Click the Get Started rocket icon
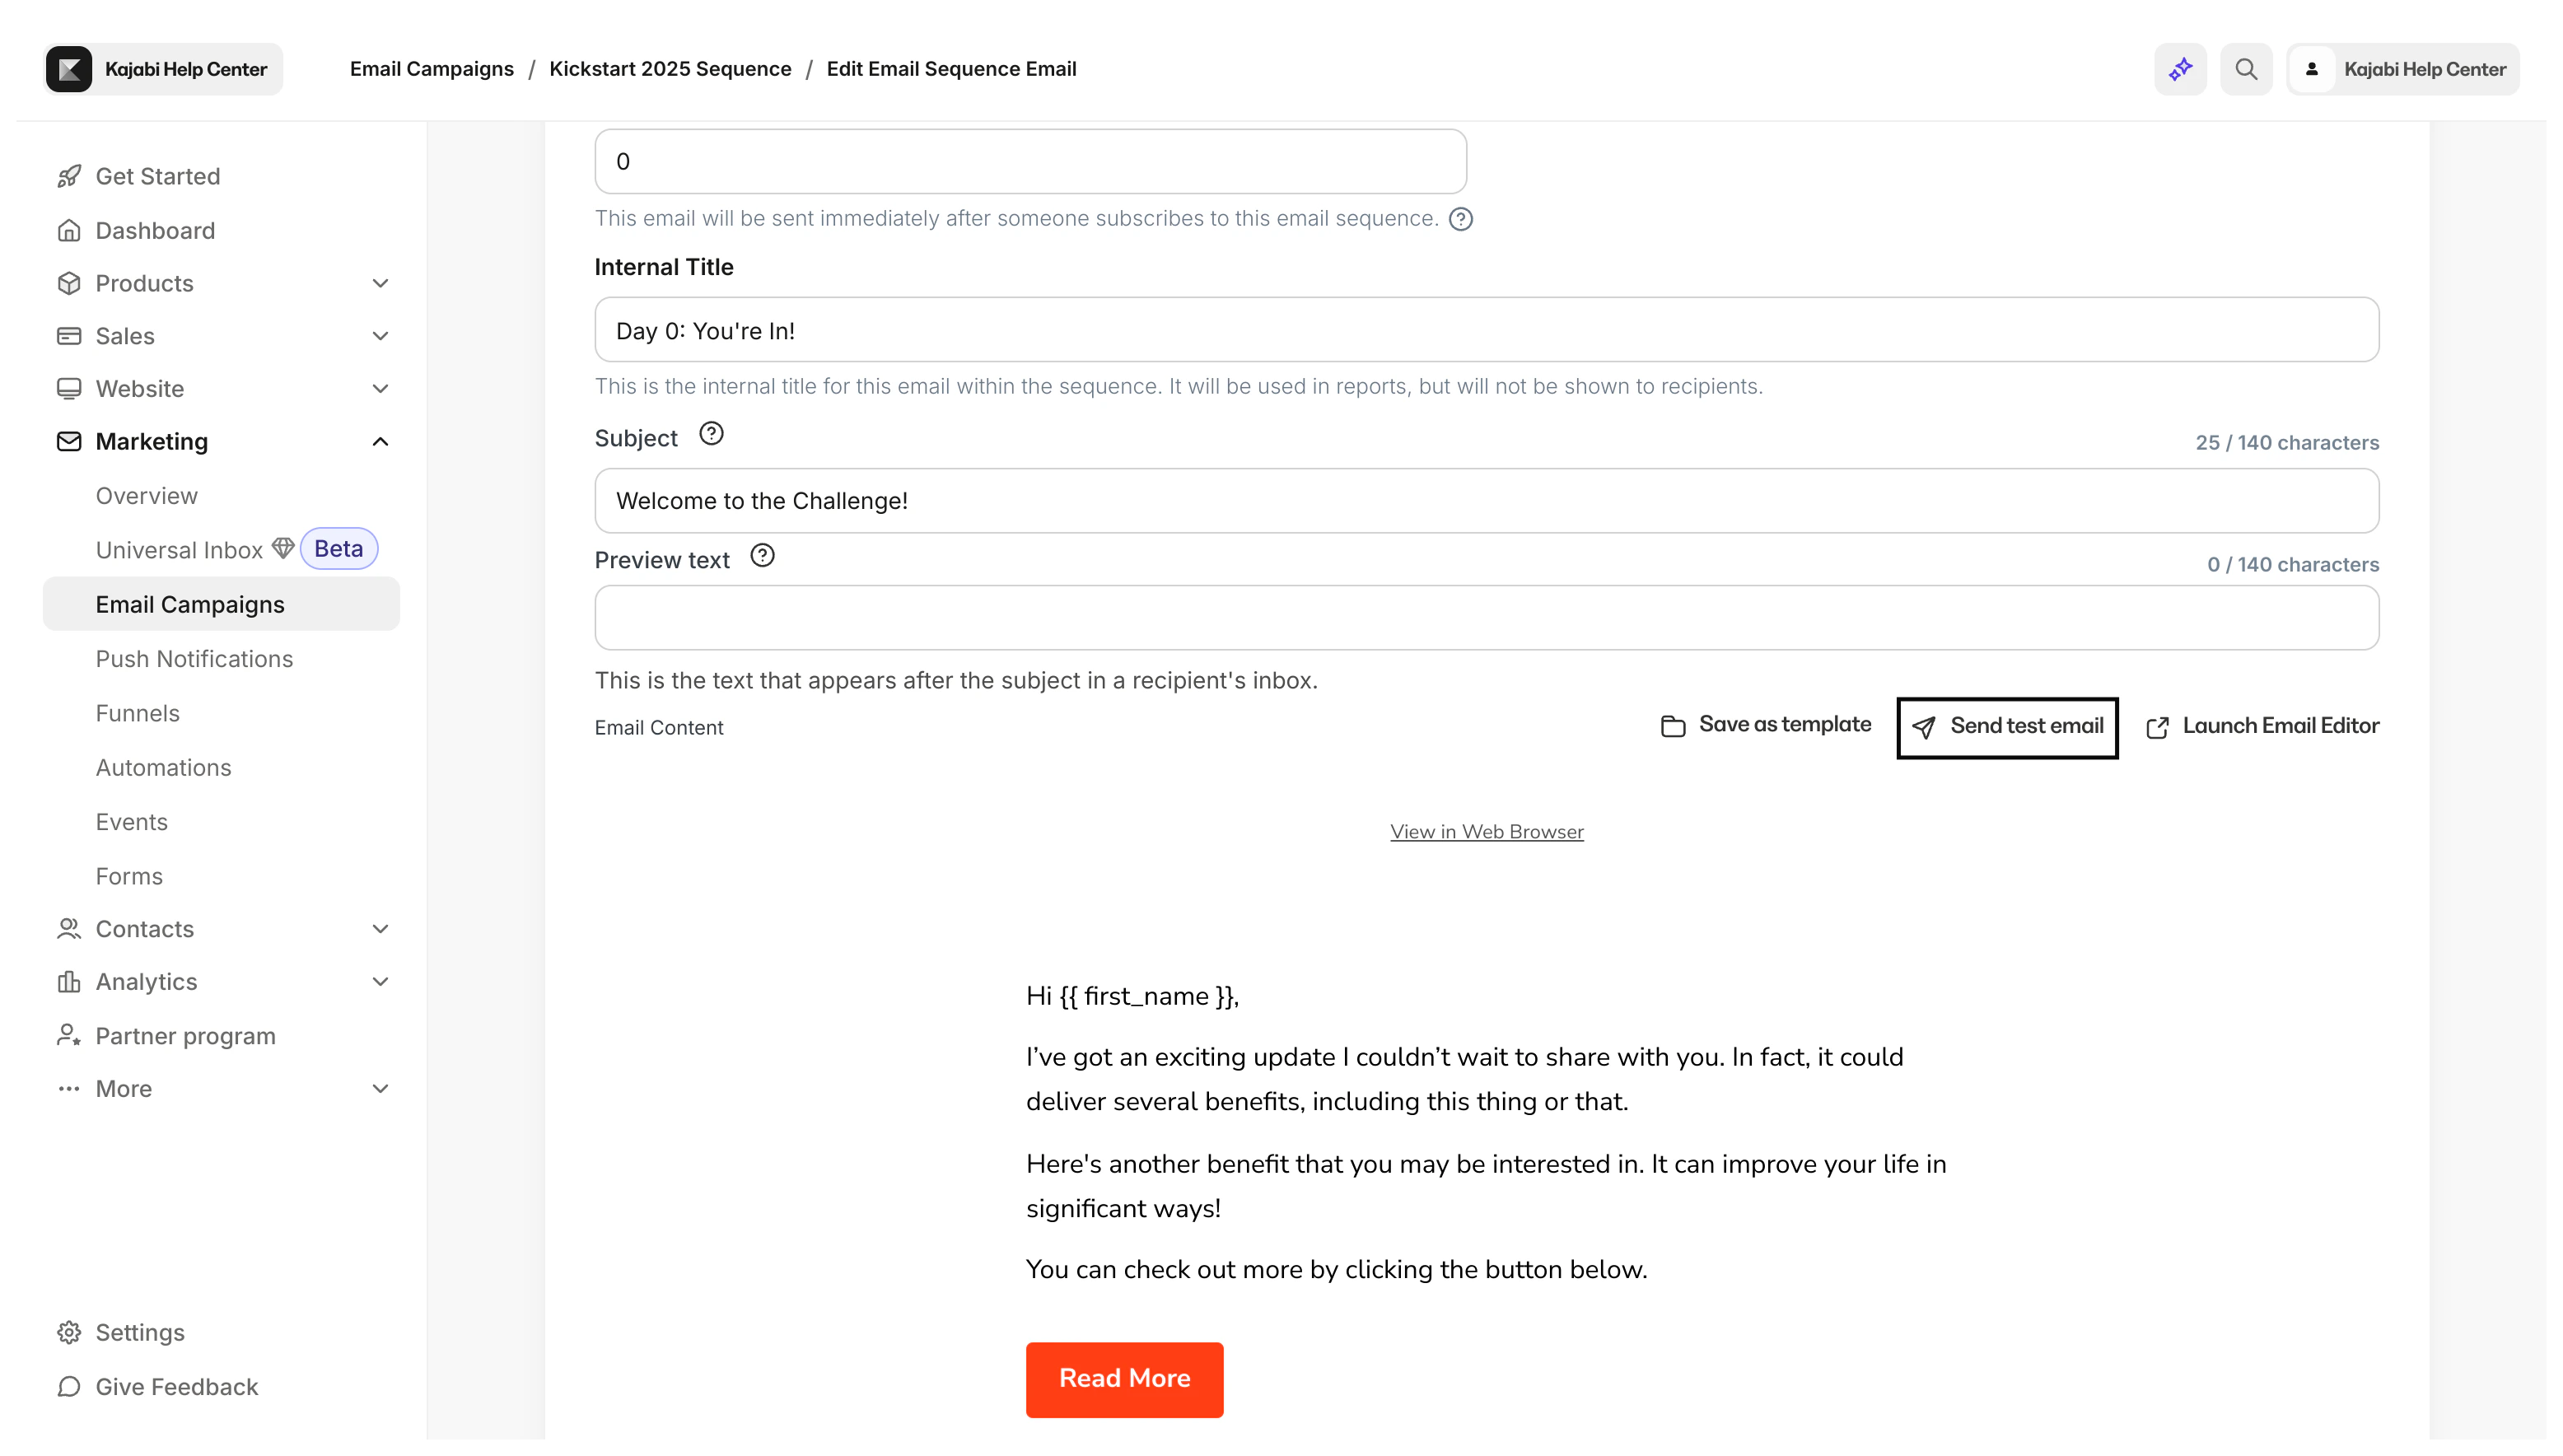 tap(68, 175)
